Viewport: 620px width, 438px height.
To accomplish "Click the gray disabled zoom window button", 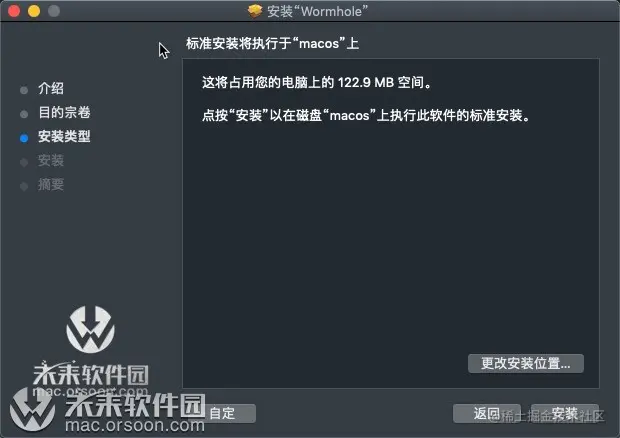I will pyautogui.click(x=54, y=11).
